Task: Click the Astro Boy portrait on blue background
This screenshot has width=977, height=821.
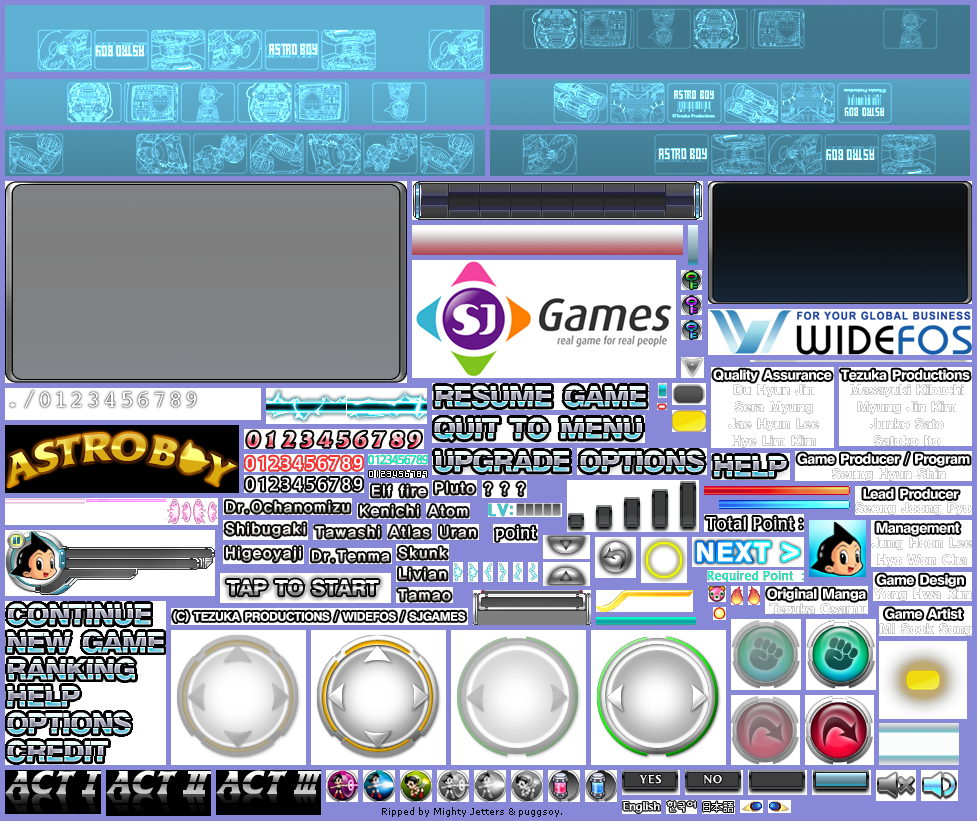Action: pos(837,548)
